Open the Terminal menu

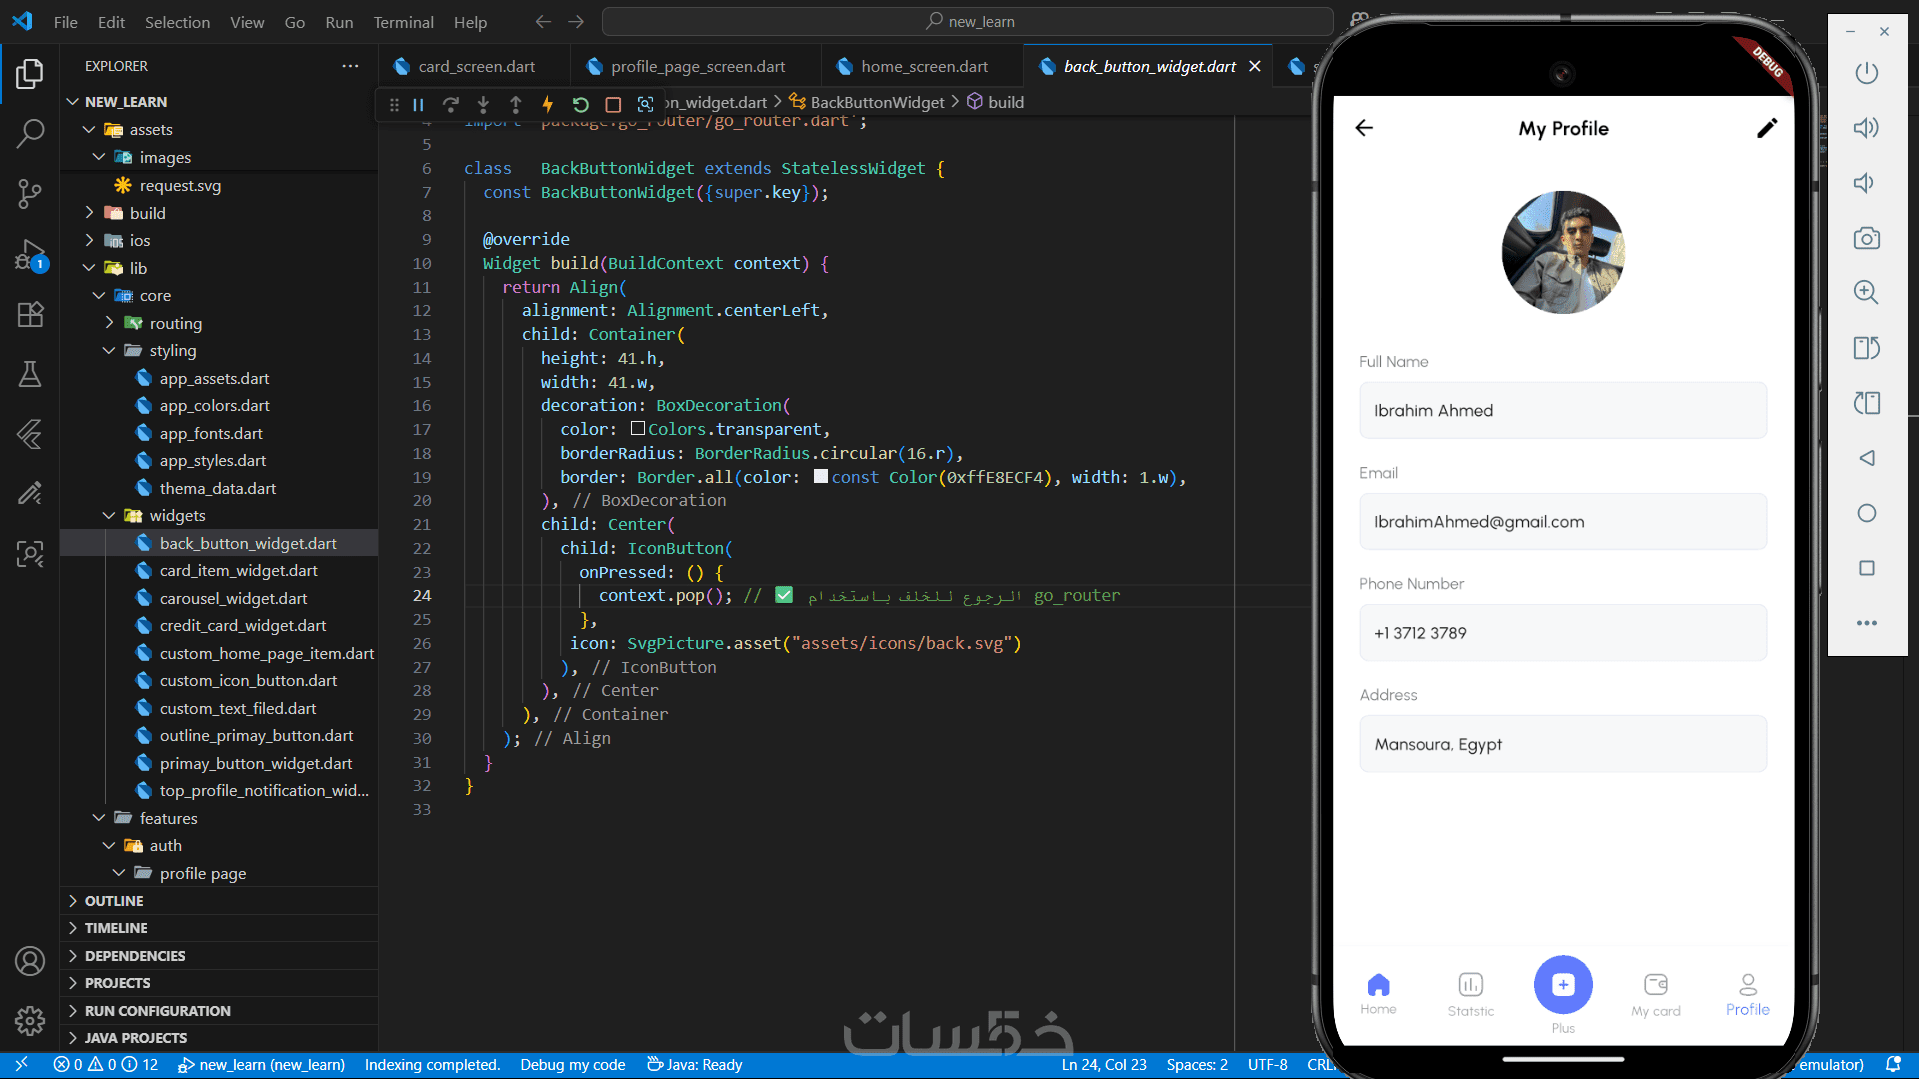point(403,22)
